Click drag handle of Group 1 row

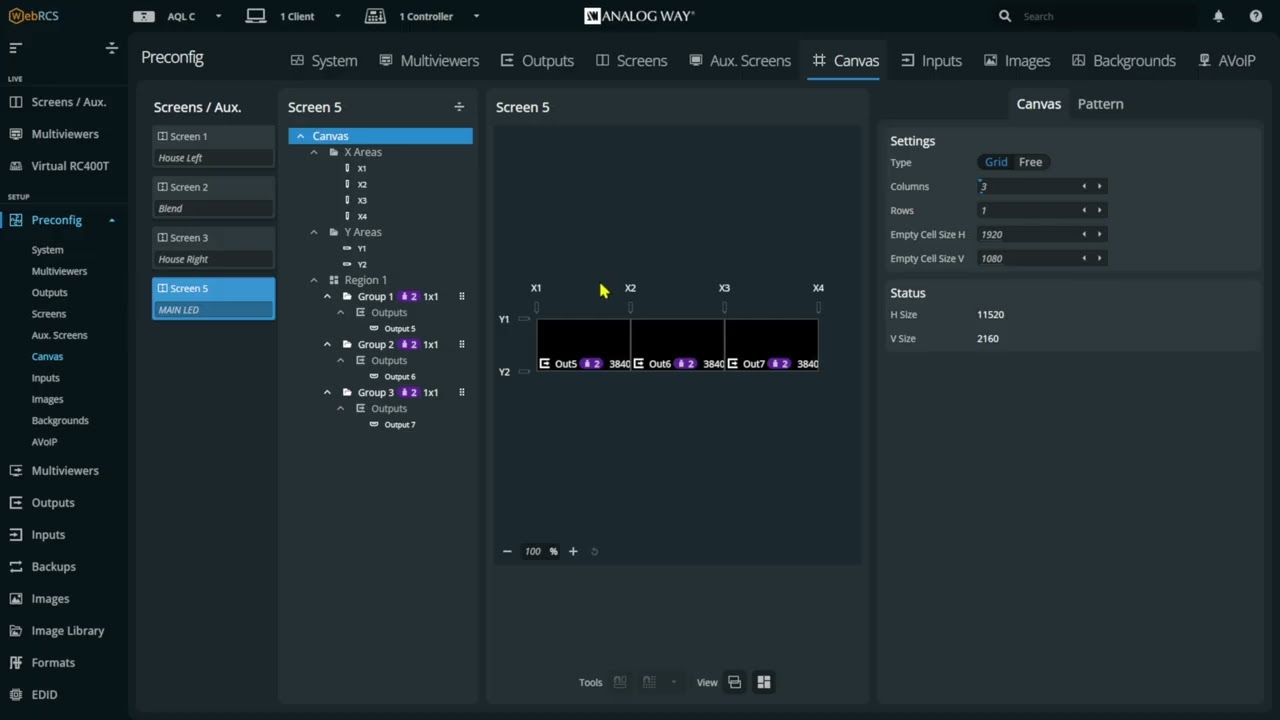coord(462,297)
